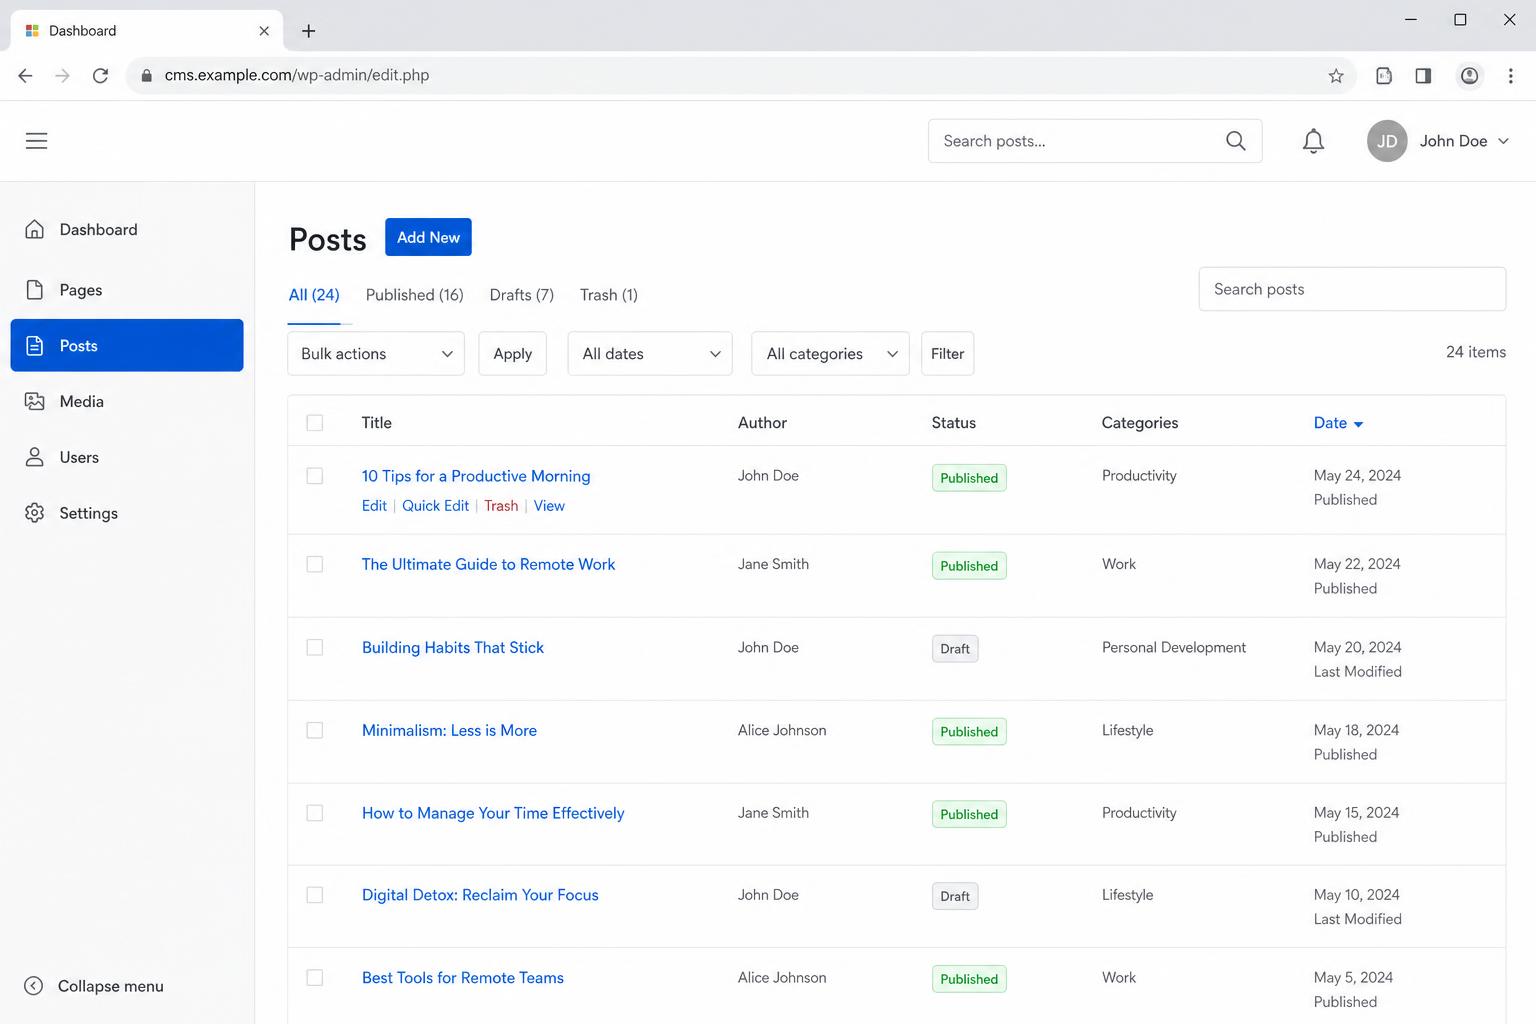Open the browser profile icon
The image size is (1536, 1024).
pos(1469,75)
